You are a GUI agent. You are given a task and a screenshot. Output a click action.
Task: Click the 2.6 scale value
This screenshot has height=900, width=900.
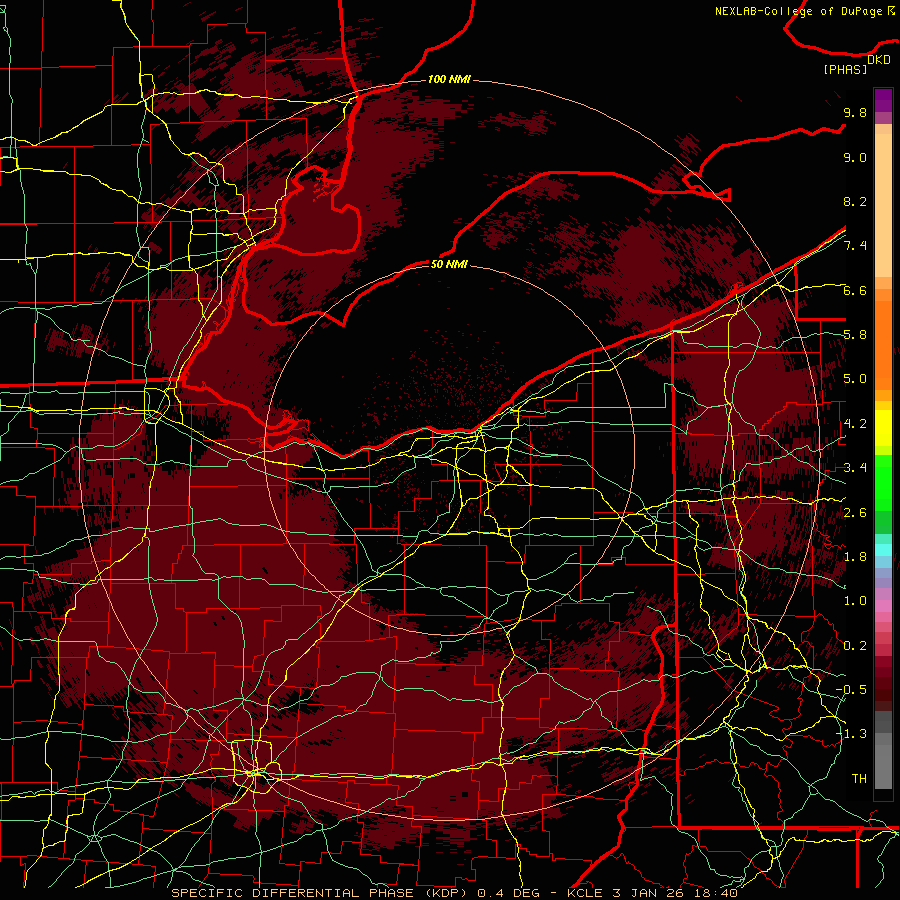click(855, 513)
